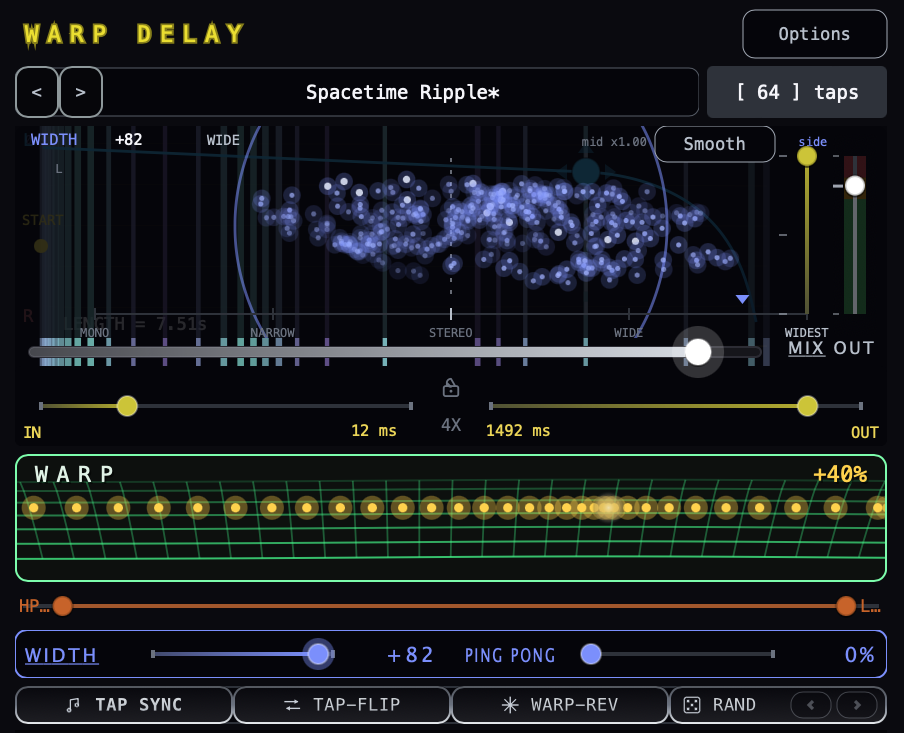Toggle WARP-REV button
Viewport: 904px width, 733px height.
pyautogui.click(x=560, y=705)
